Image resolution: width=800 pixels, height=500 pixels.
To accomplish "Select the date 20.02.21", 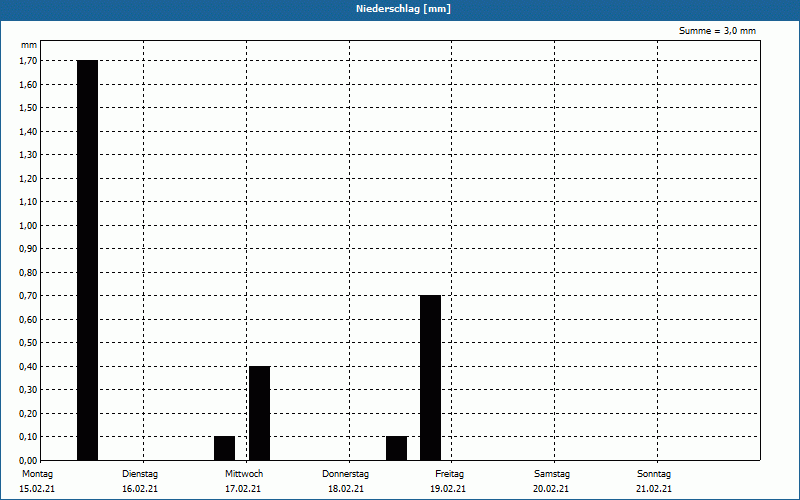I will click(x=551, y=489).
